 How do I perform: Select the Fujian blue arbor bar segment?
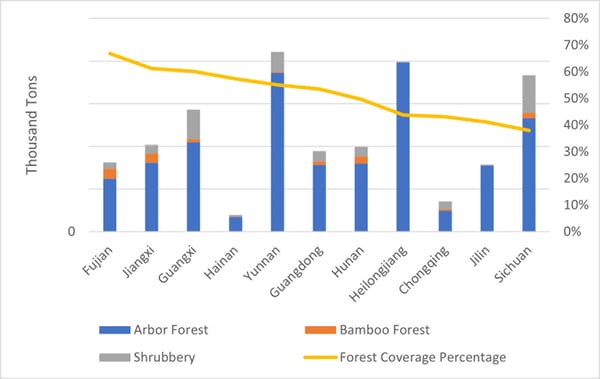pyautogui.click(x=110, y=205)
